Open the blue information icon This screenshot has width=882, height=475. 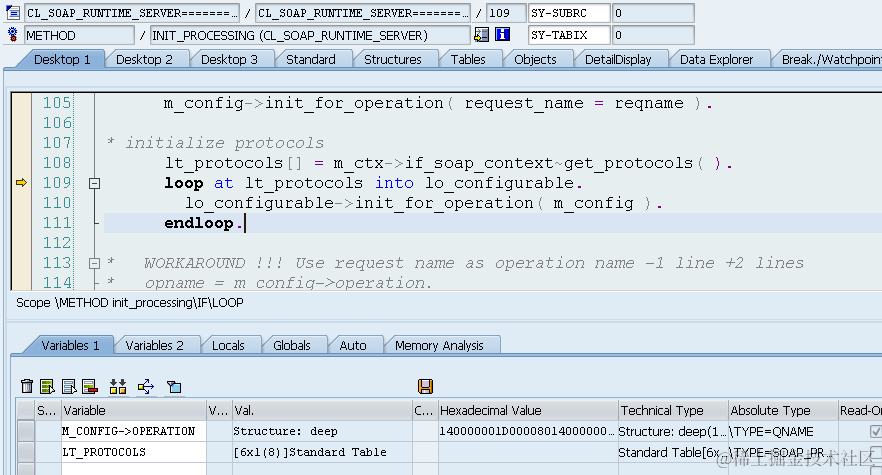(502, 35)
